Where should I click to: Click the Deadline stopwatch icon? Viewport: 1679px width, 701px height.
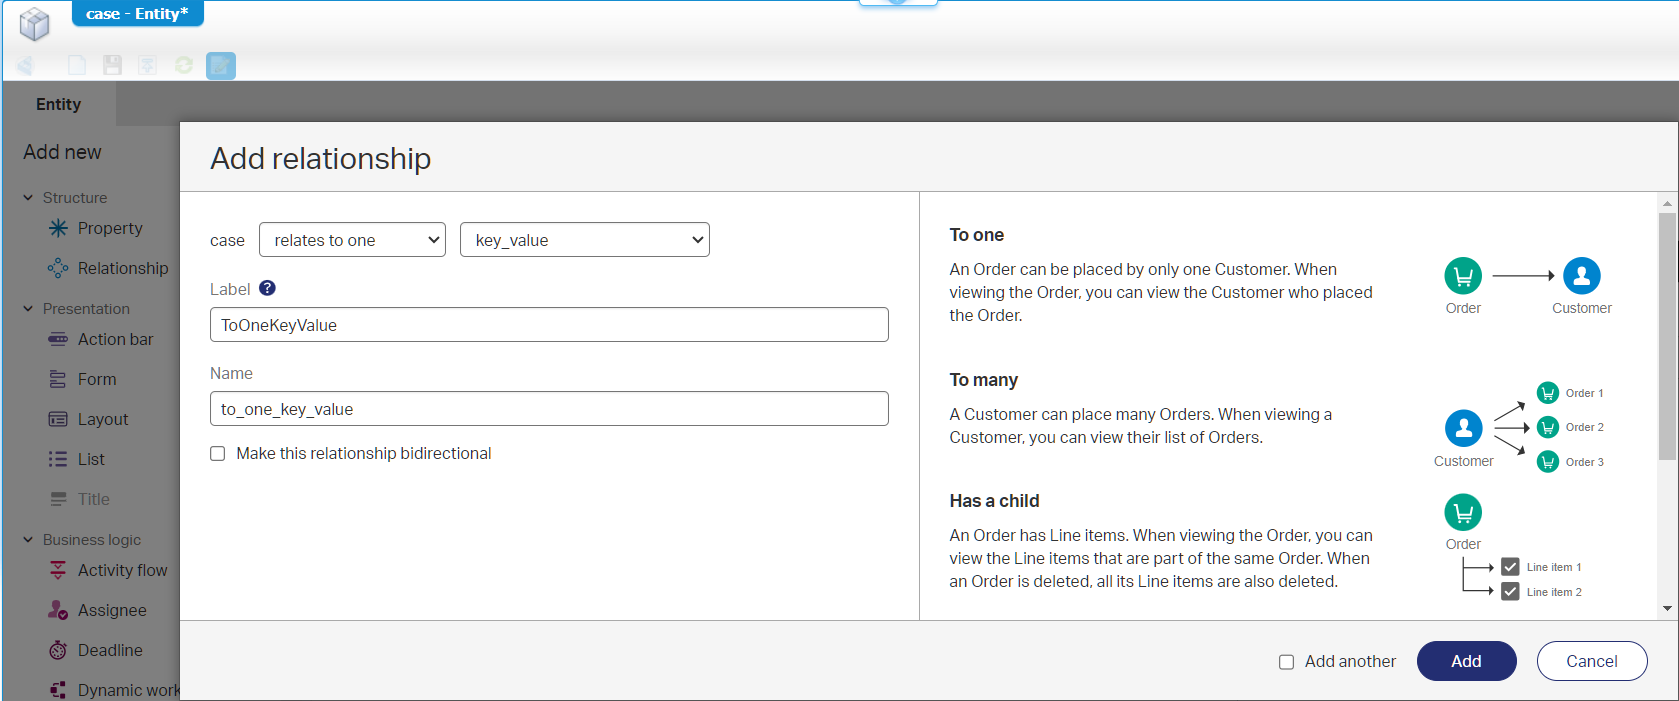point(58,650)
